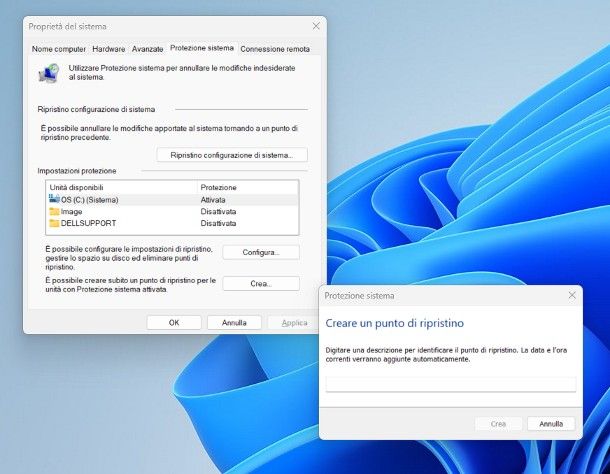
Task: Open the Configura settings button
Action: tap(261, 252)
